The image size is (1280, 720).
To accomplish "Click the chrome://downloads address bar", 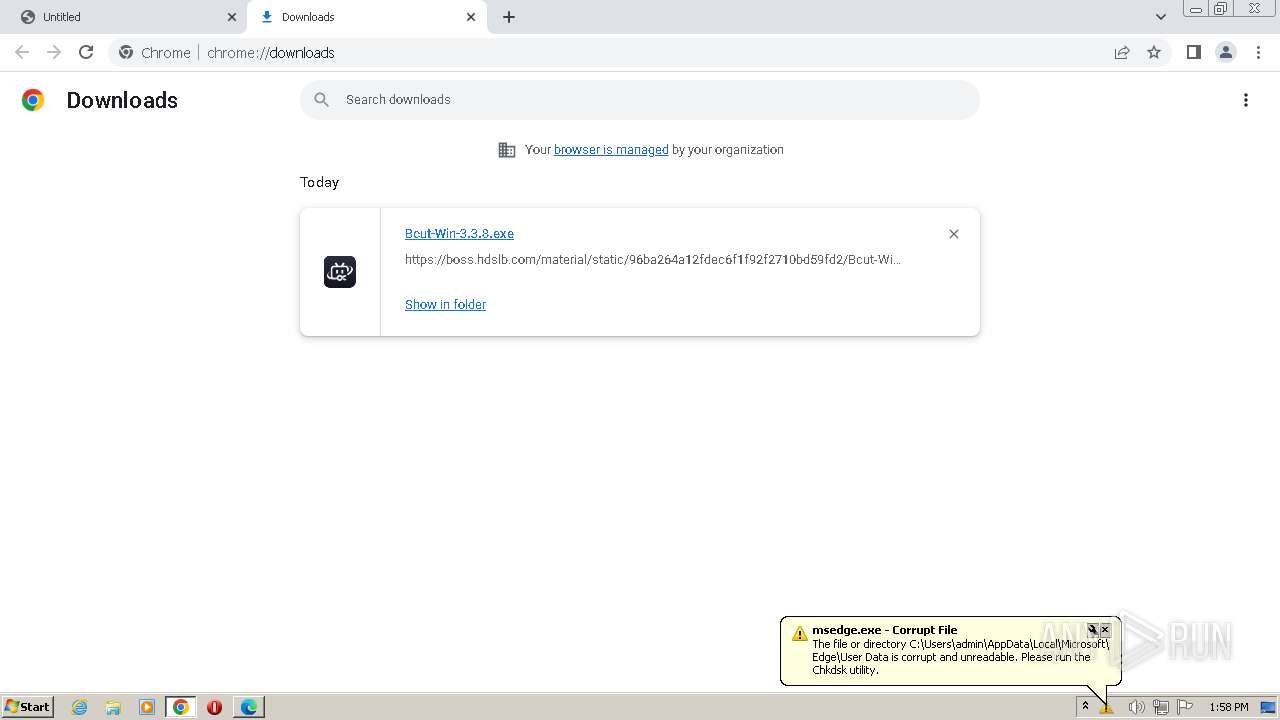I will pyautogui.click(x=640, y=52).
